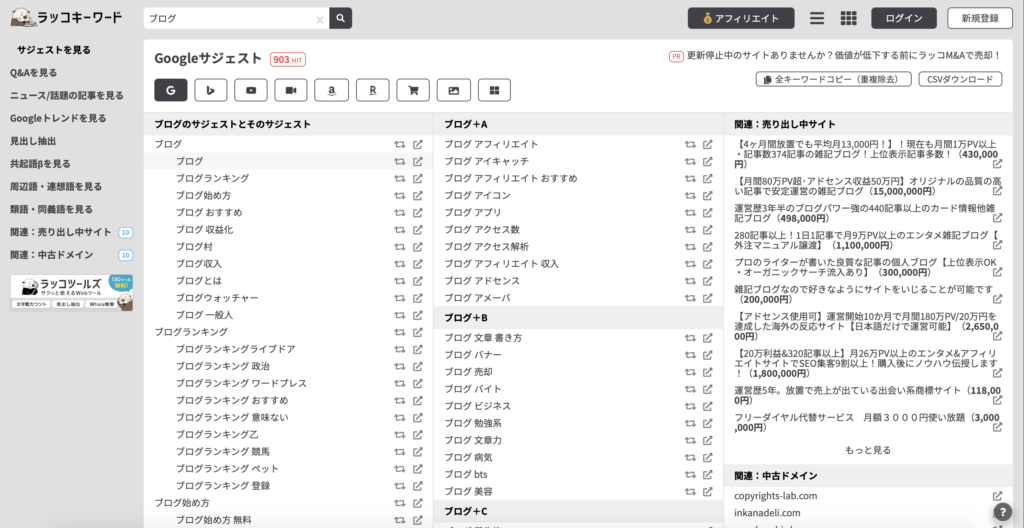Click もっと見る under sites for sale

tap(868, 450)
